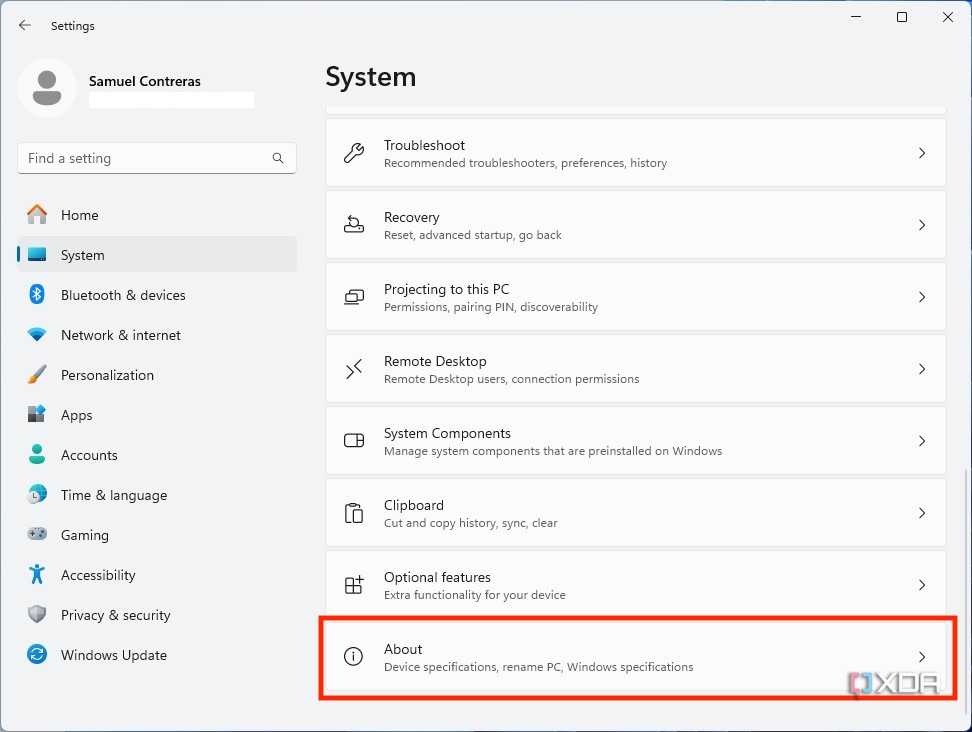Click the back arrow in Settings header
The image size is (972, 732).
25,25
